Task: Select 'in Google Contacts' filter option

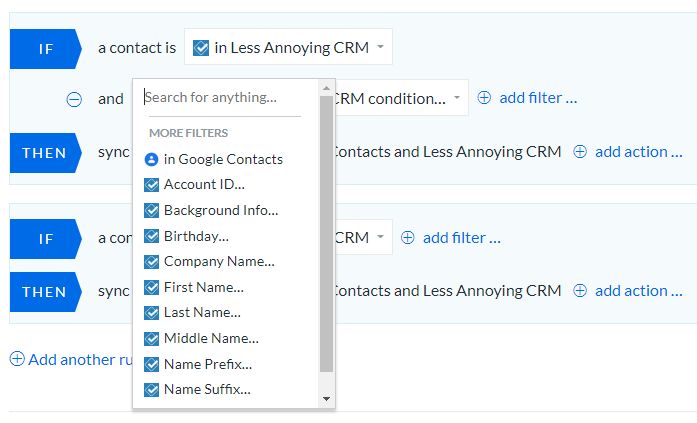Action: 223,160
